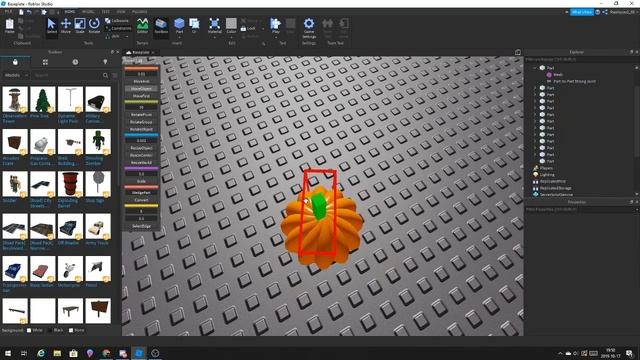This screenshot has width=640, height=360.
Task: Open the UI insert tool
Action: tap(194, 25)
